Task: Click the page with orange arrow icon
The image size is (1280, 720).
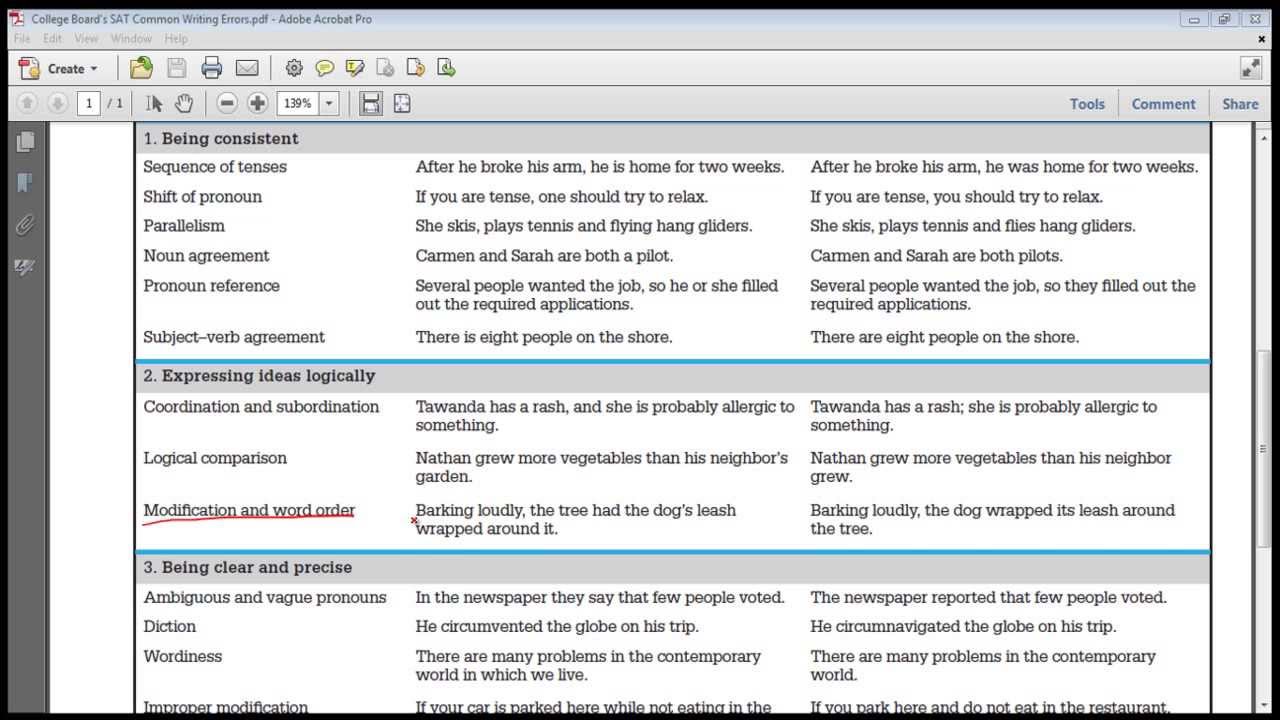Action: 416,68
